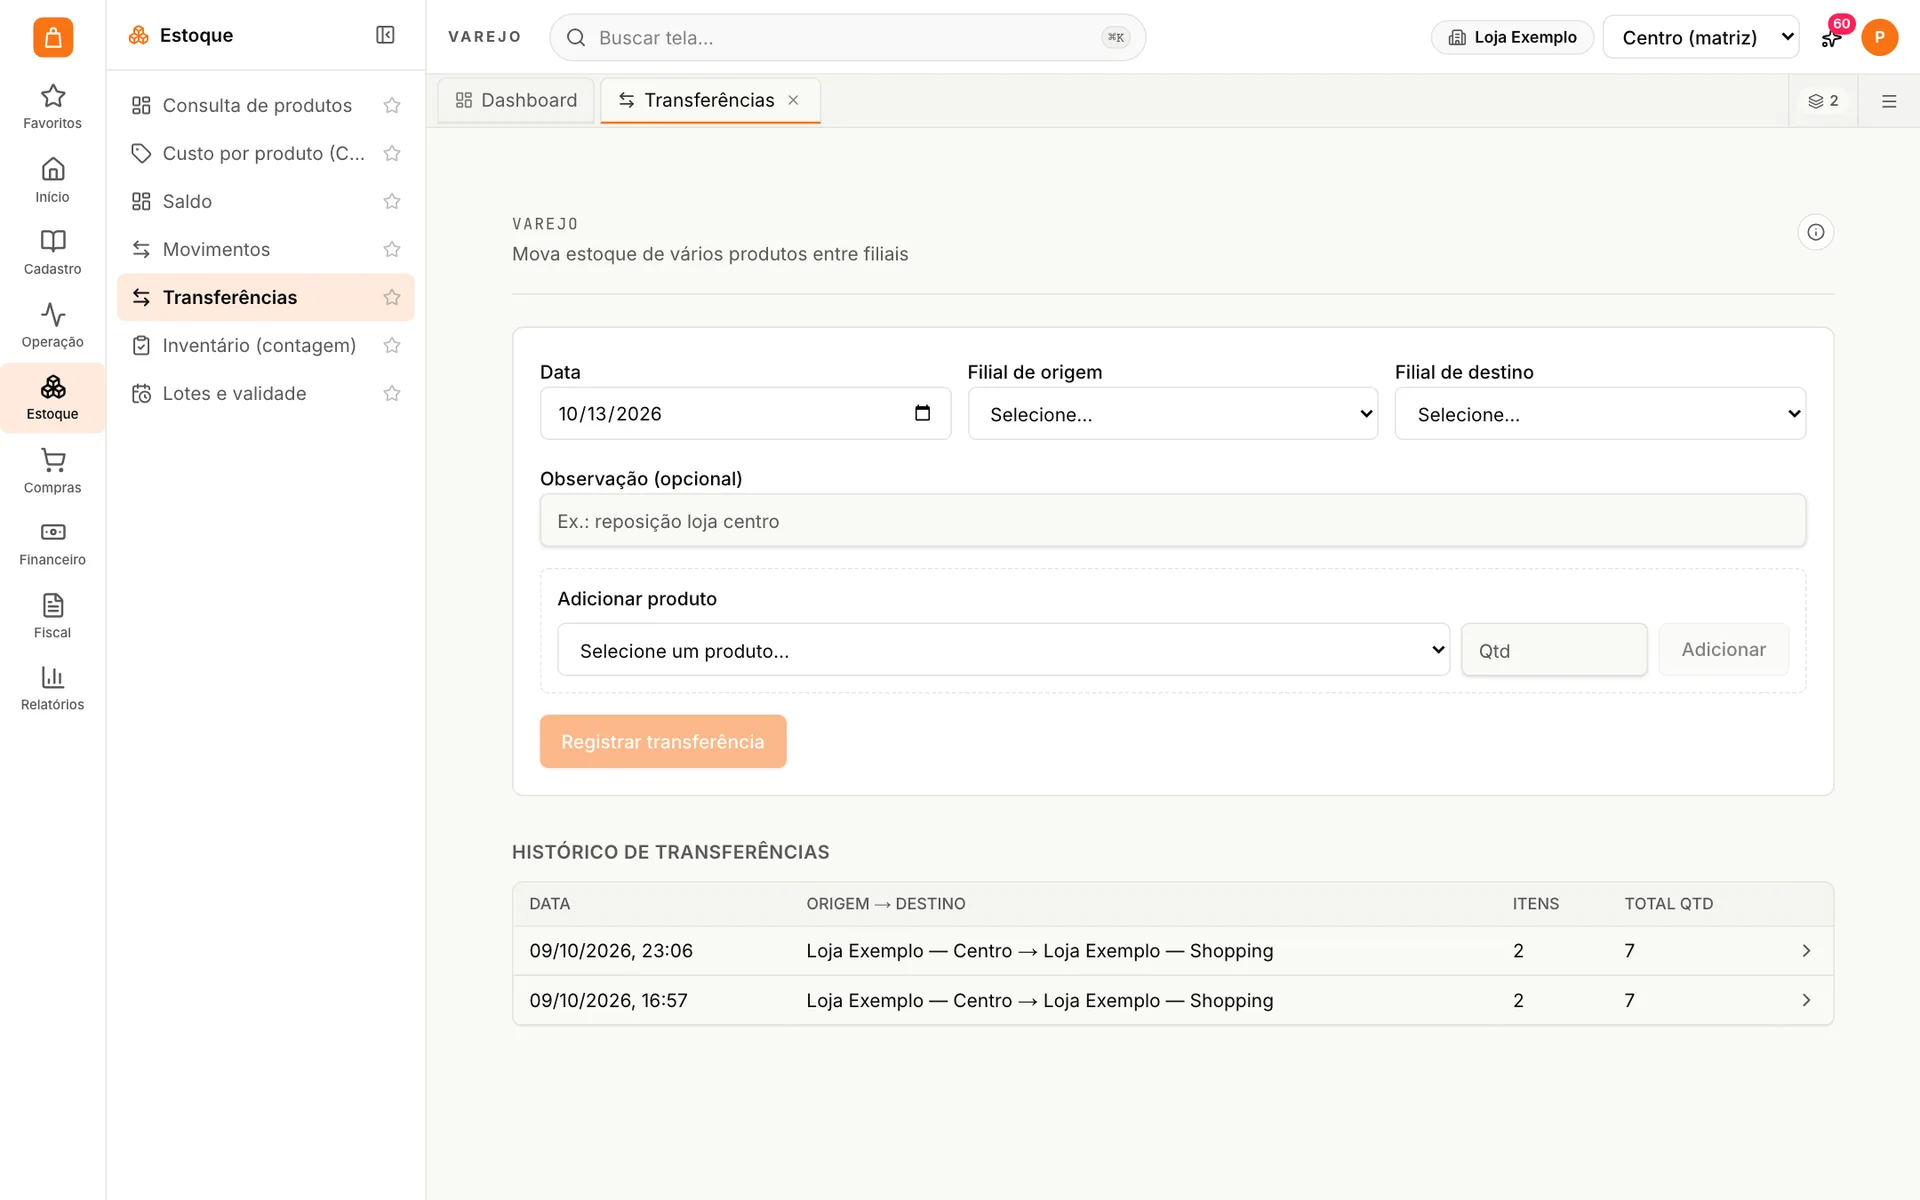Favorite Custo por produto with its star

[392, 153]
